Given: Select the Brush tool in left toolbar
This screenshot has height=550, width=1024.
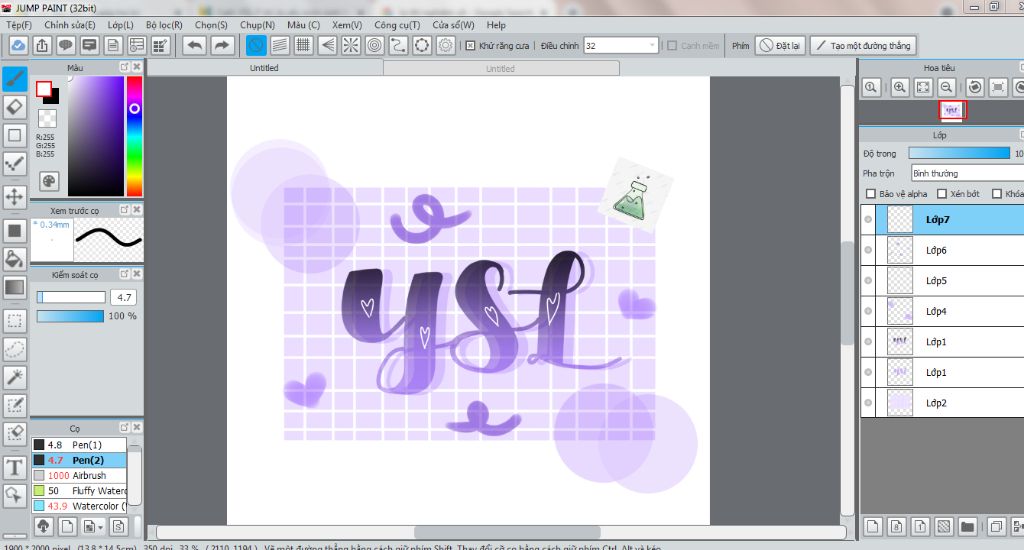Looking at the screenshot, I should 14,79.
